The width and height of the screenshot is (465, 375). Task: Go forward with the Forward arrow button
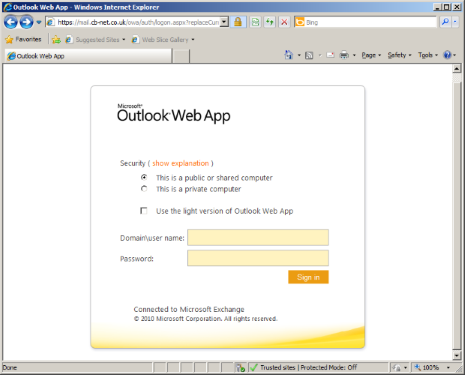[26, 22]
